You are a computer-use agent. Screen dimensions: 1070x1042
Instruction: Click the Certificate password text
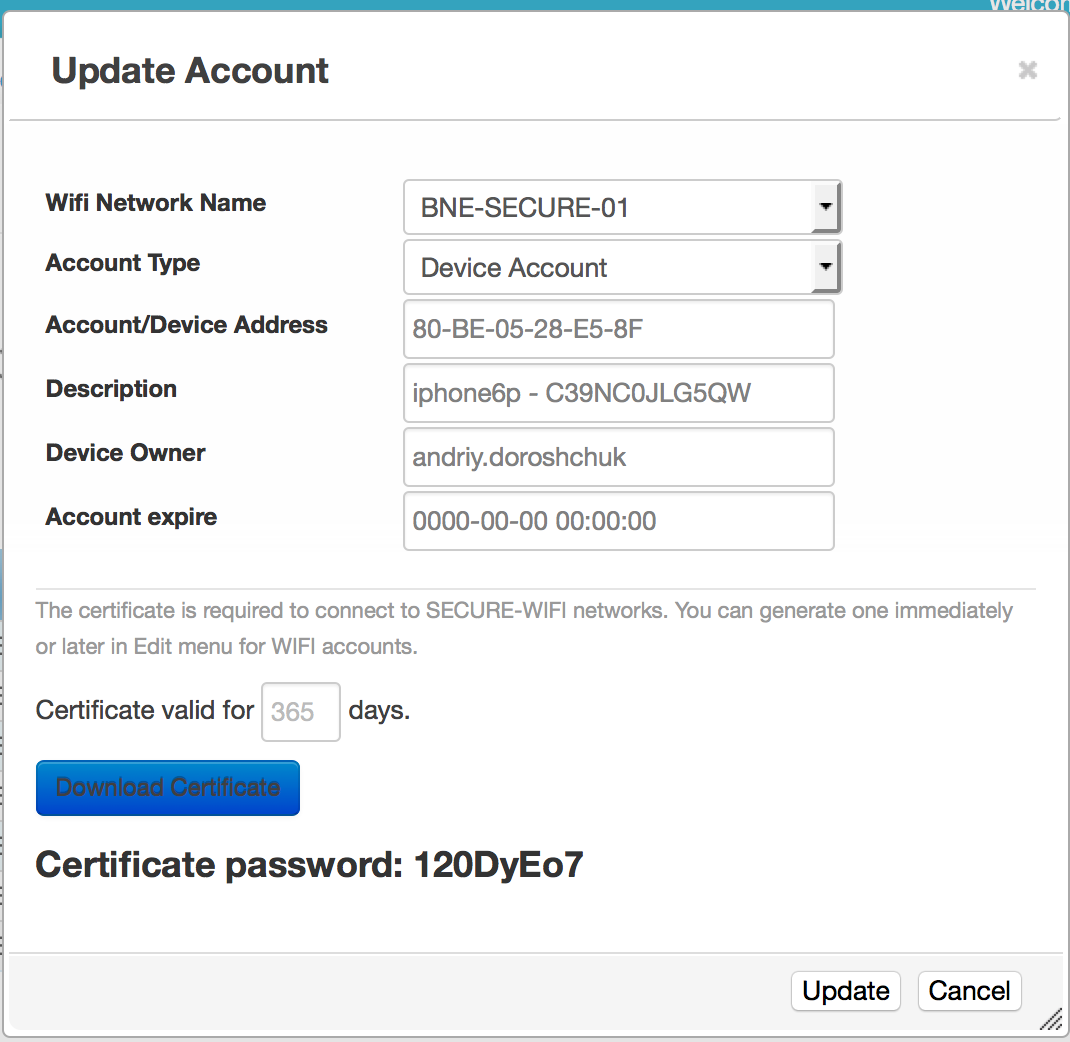click(309, 864)
